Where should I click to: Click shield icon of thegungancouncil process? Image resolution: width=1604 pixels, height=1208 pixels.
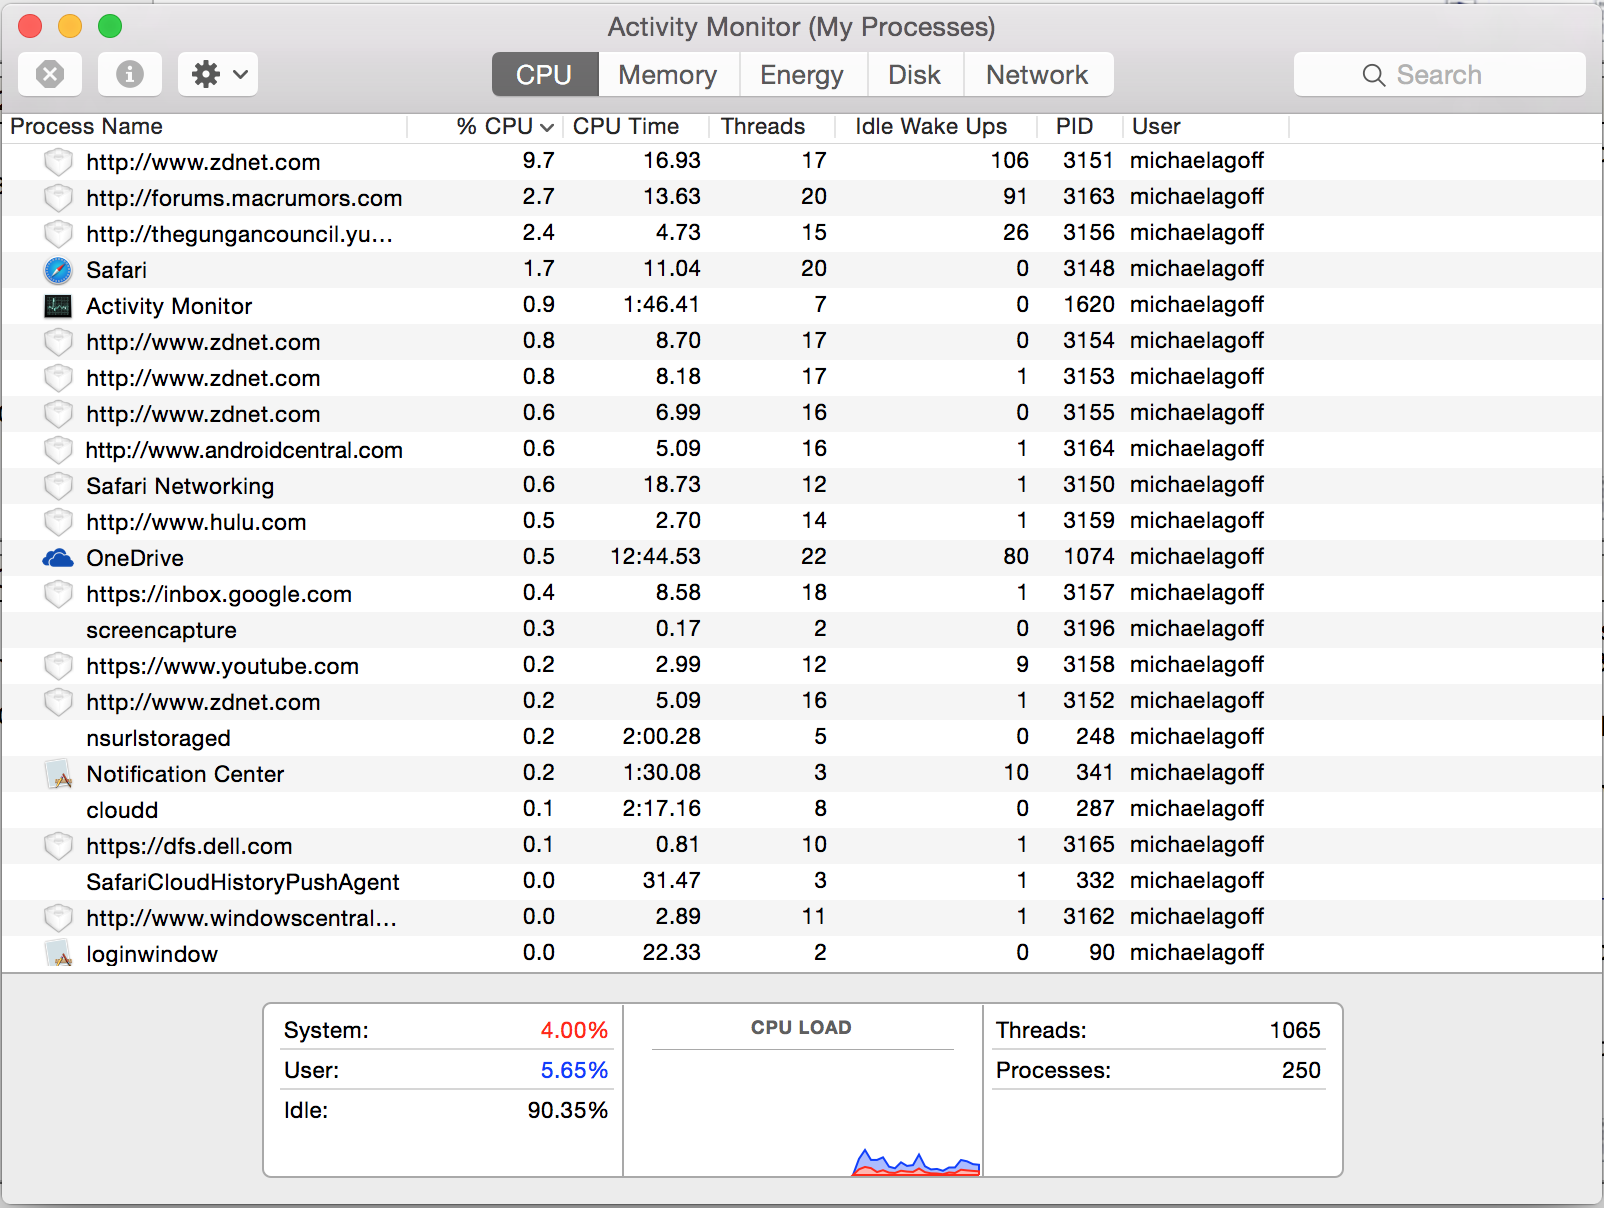coord(58,234)
